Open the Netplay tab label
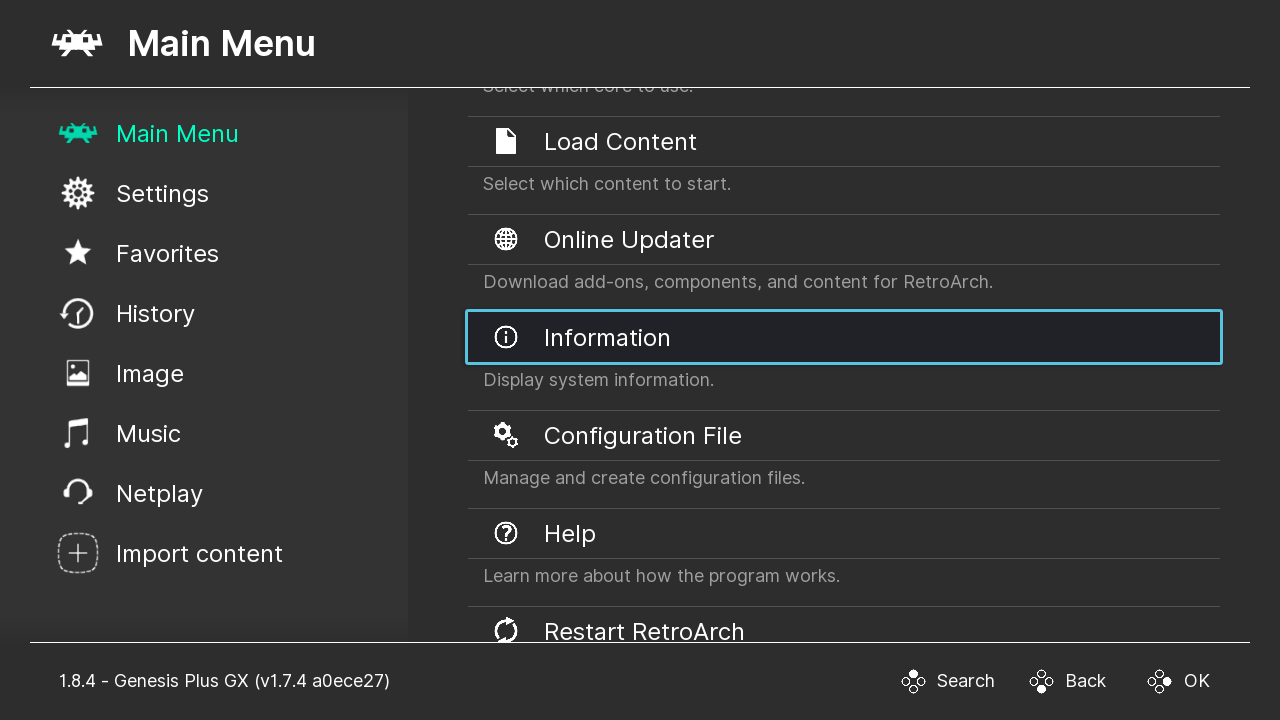This screenshot has width=1280, height=720. 159,493
